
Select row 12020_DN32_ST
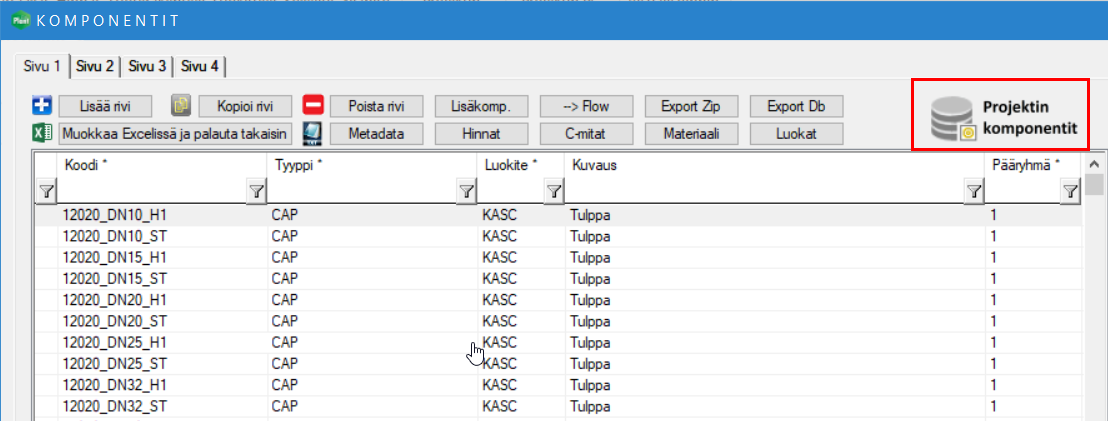click(x=558, y=406)
